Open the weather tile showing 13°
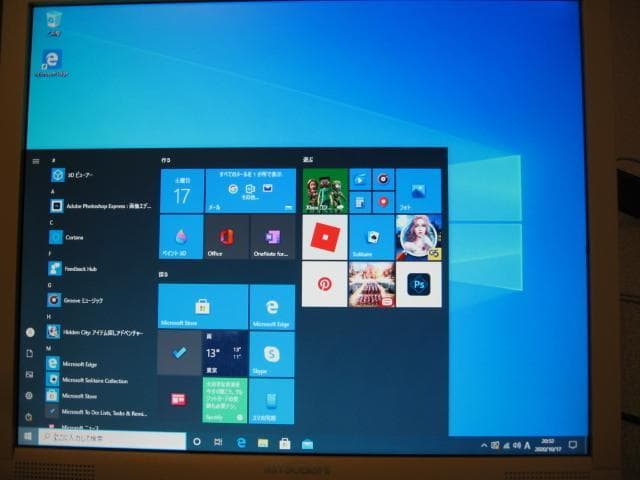640x480 pixels. [x=225, y=353]
